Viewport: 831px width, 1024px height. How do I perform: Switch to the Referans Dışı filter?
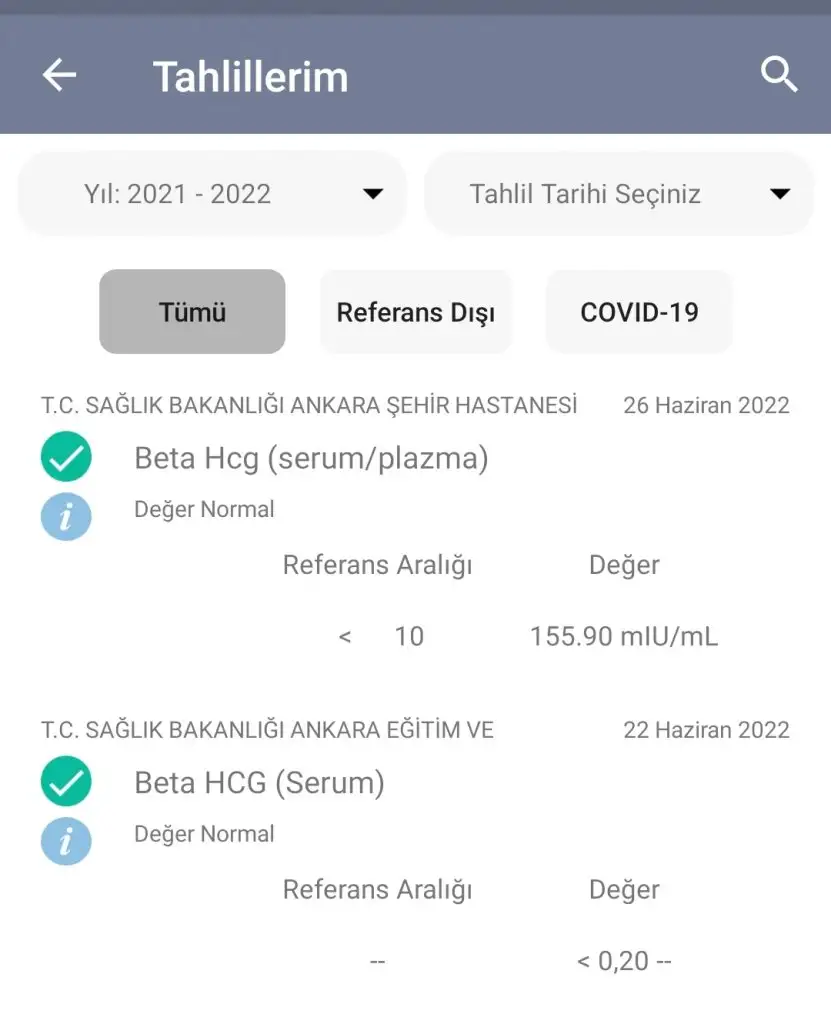pyautogui.click(x=415, y=312)
